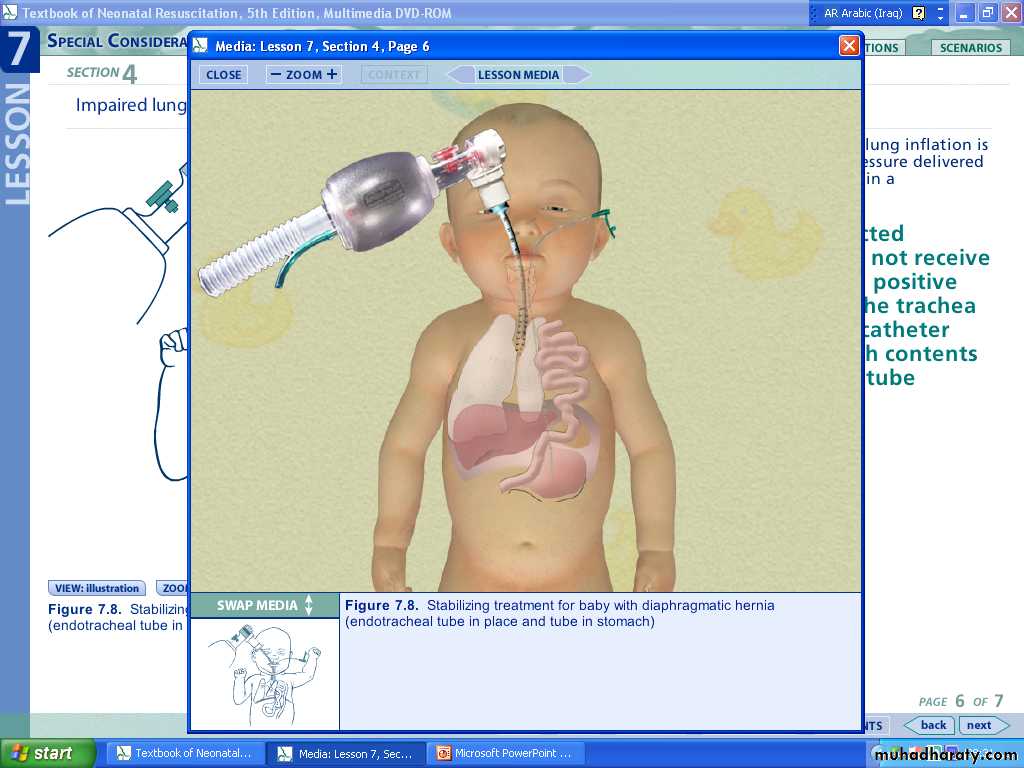Toggle VIEW: illustration button
Viewport: 1024px width, 768px height.
97,589
